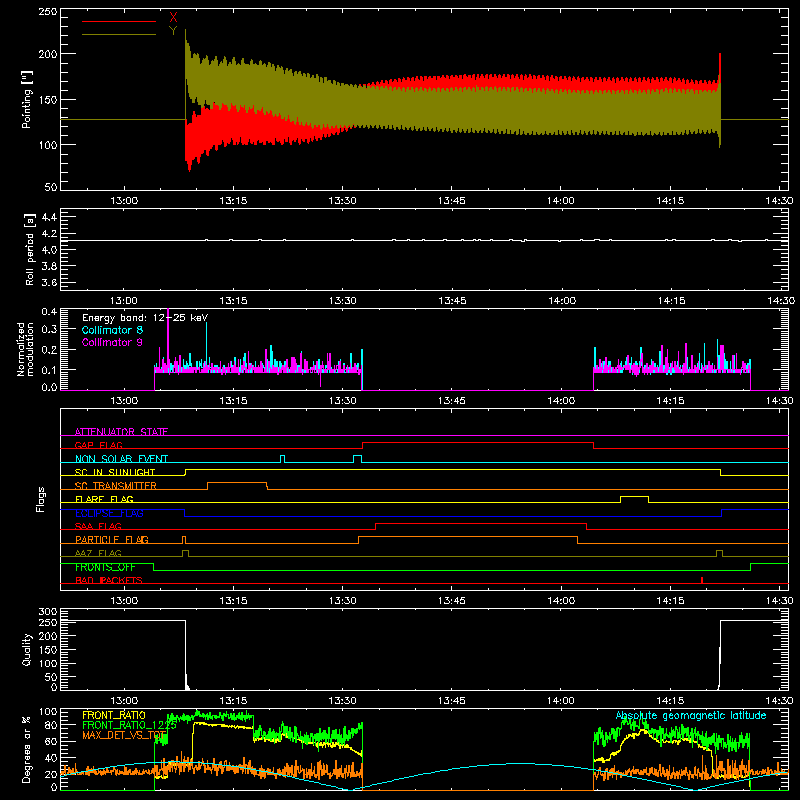Click the 'Energy band: 12-25 keV' text

tap(145, 318)
